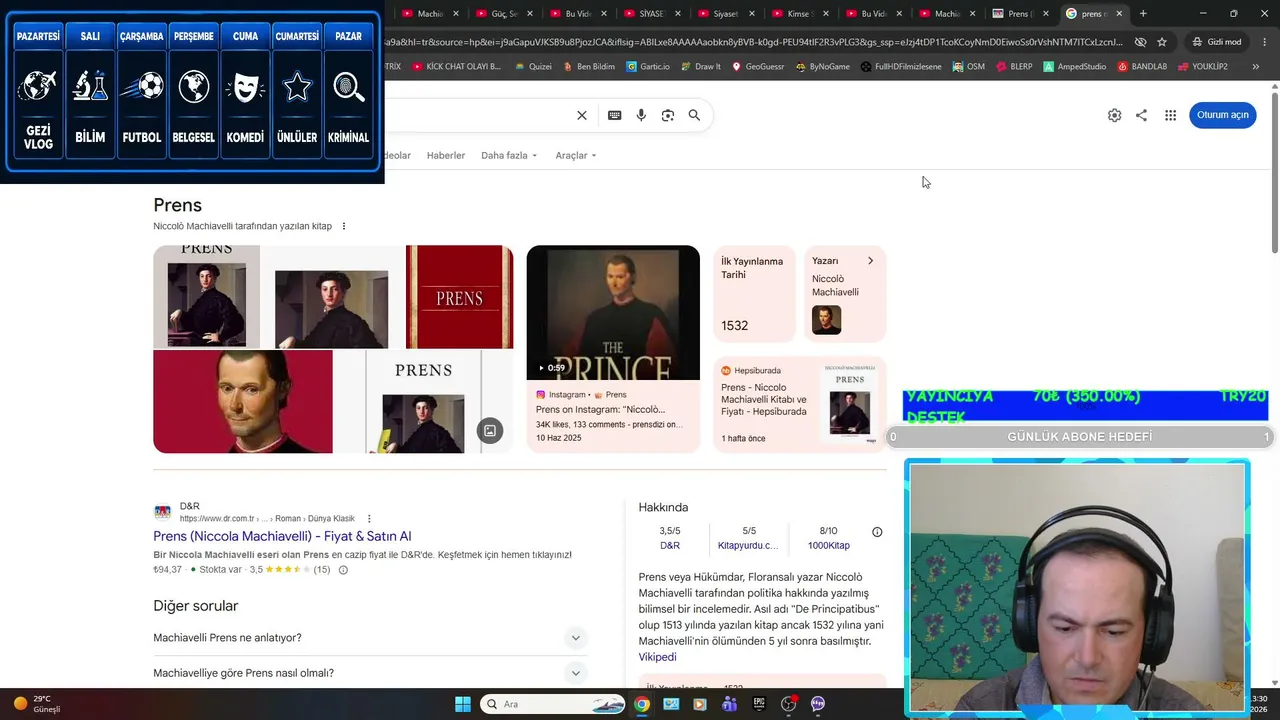Screen dimensions: 1280x720
Task: Open 'Prens (Niccola Machiavelli) - Fiyat & Satın Al' link
Action: 282,537
